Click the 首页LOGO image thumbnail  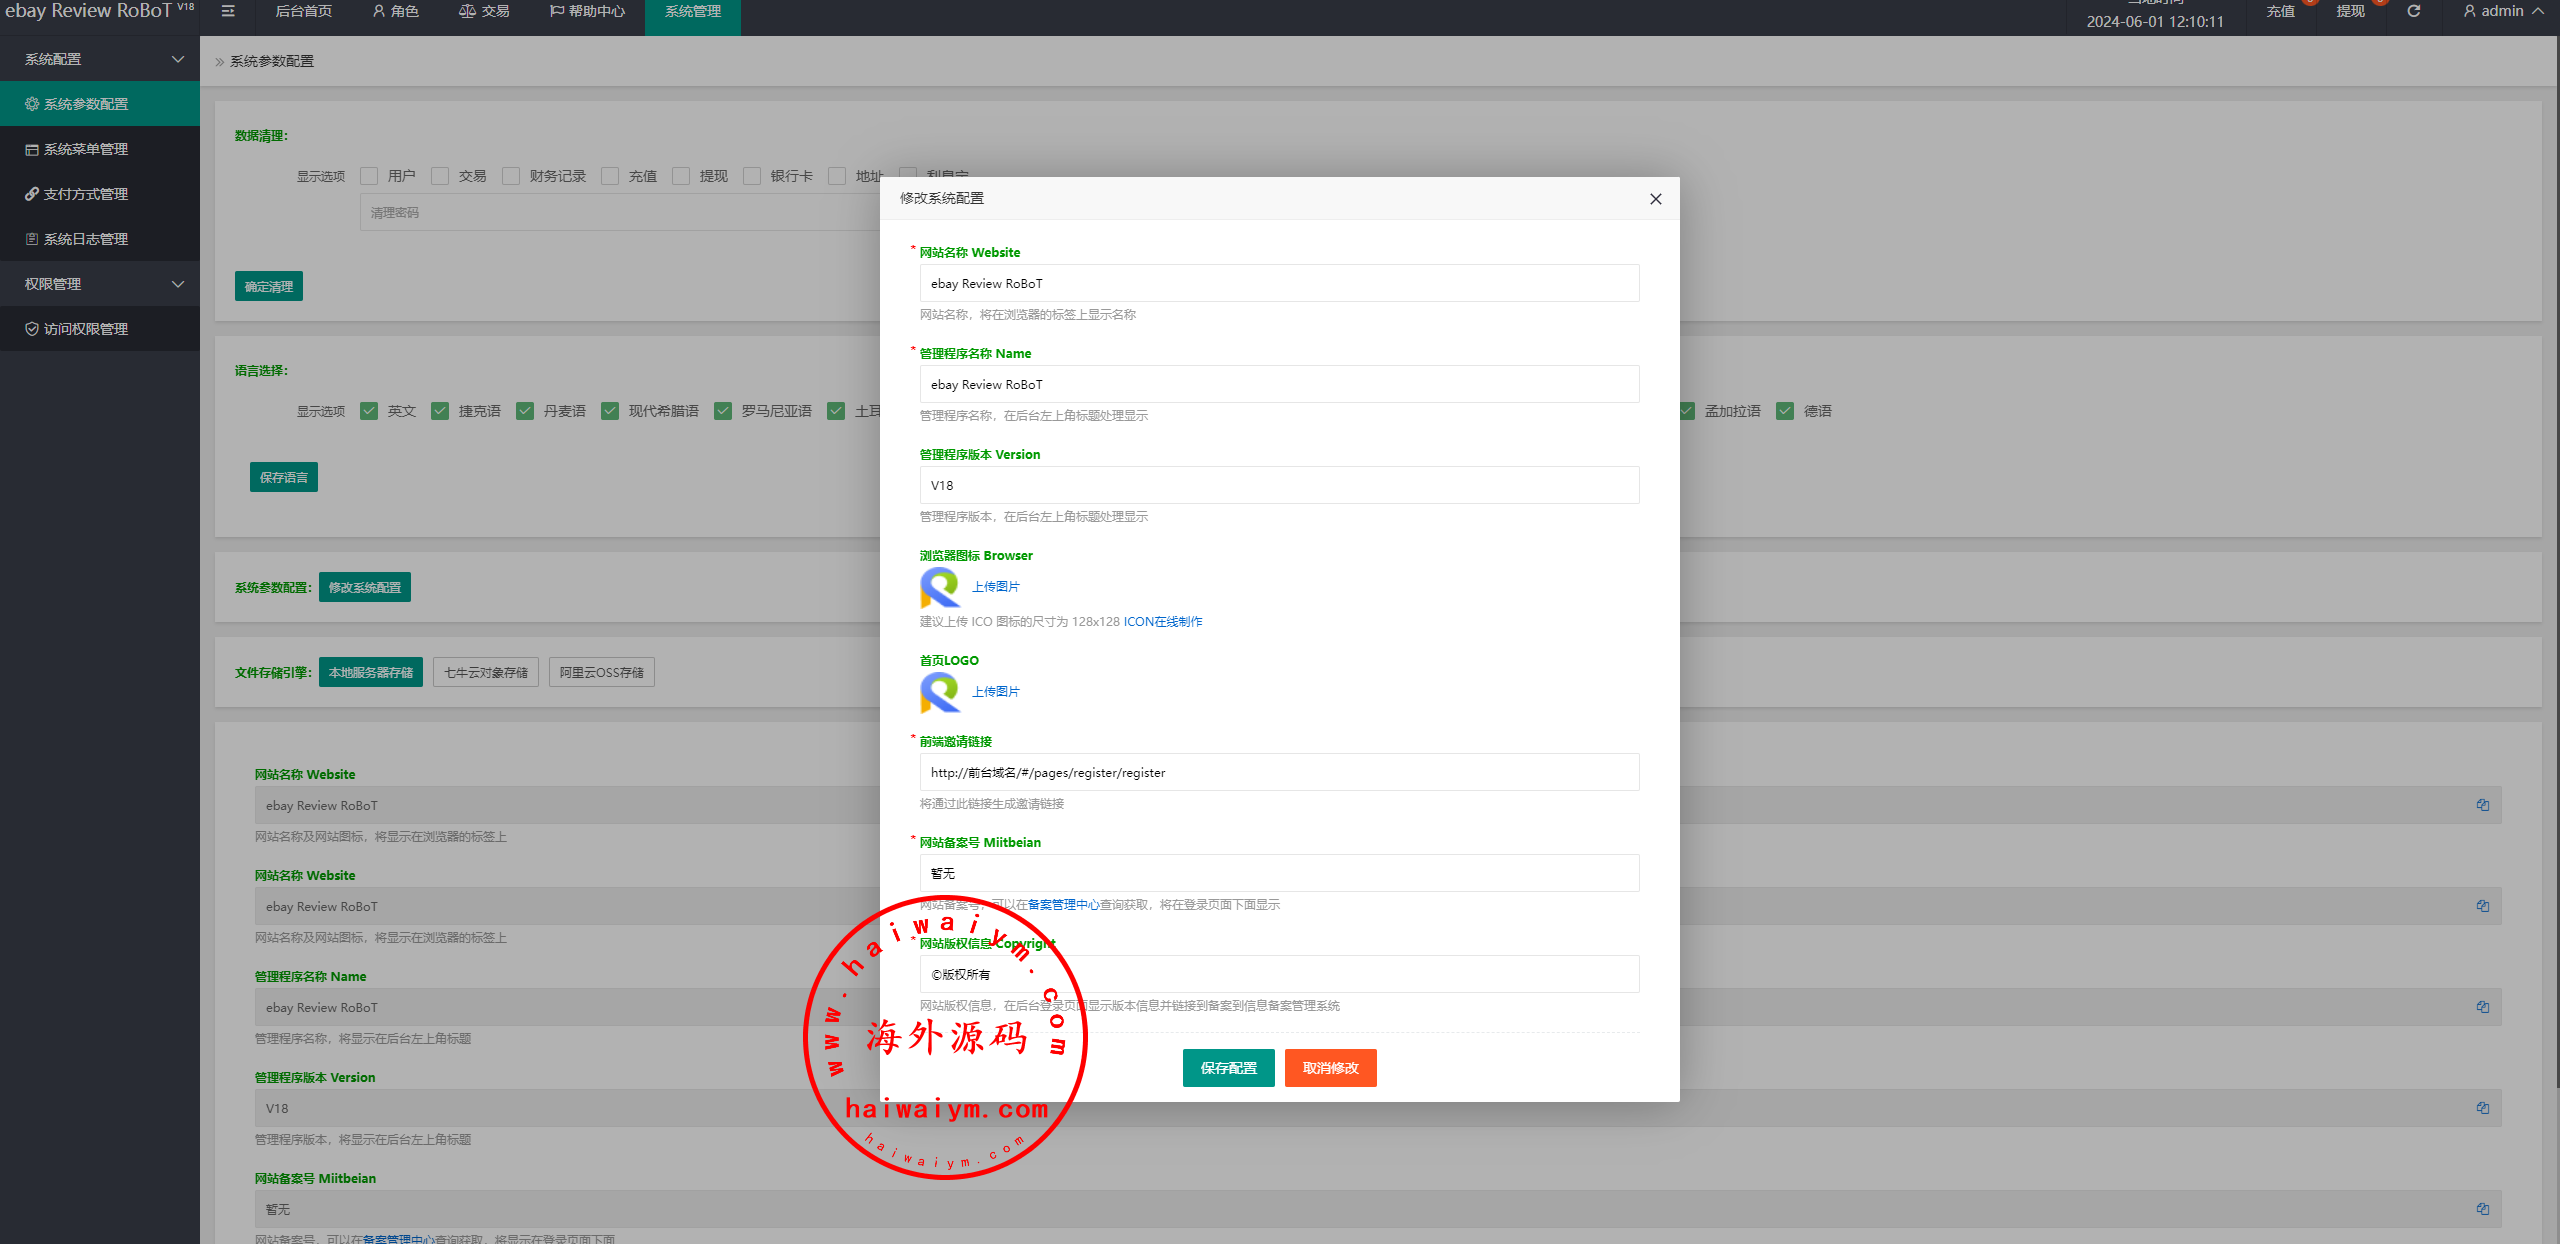pyautogui.click(x=939, y=692)
